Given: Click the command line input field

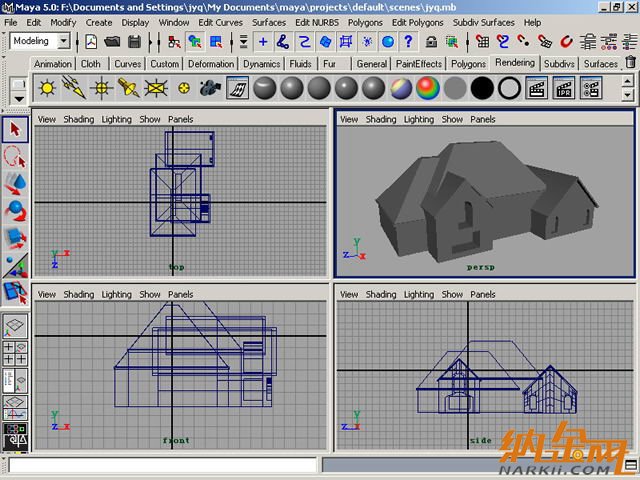Looking at the screenshot, I should pyautogui.click(x=160, y=465).
